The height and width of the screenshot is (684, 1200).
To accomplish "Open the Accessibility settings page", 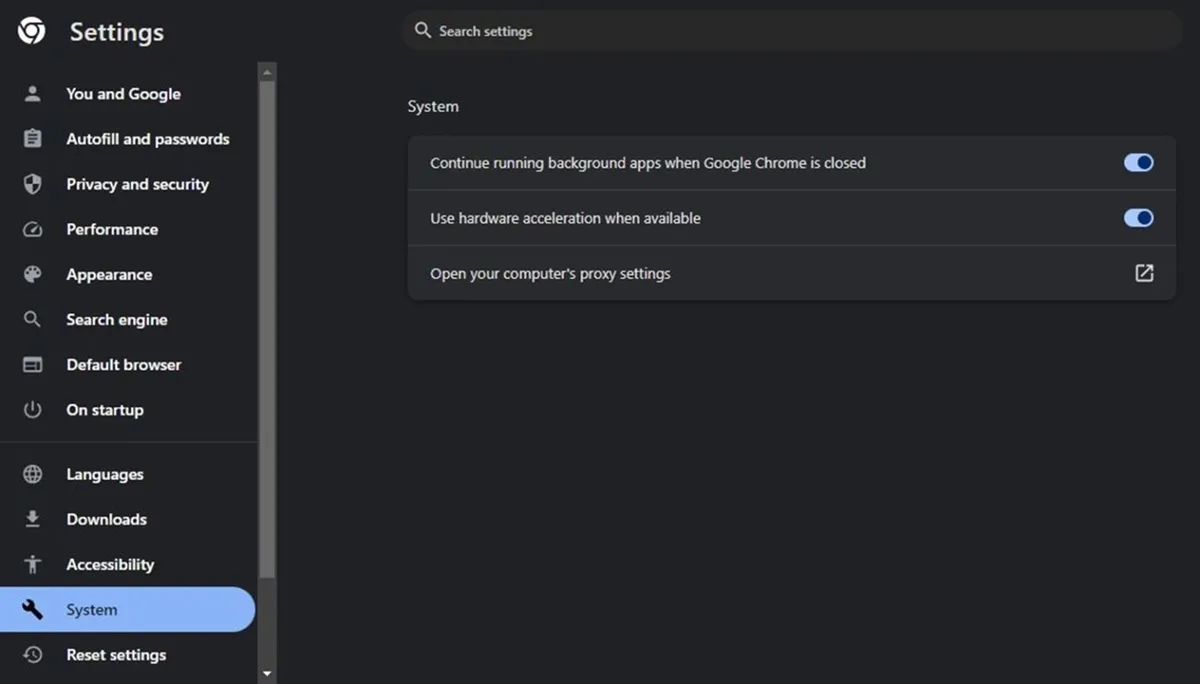I will point(128,565).
